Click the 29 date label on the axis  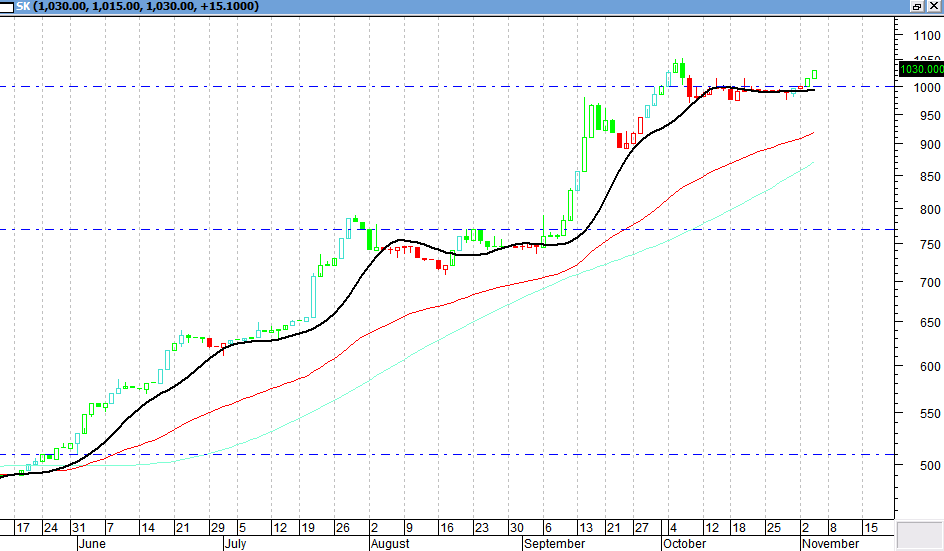217,528
